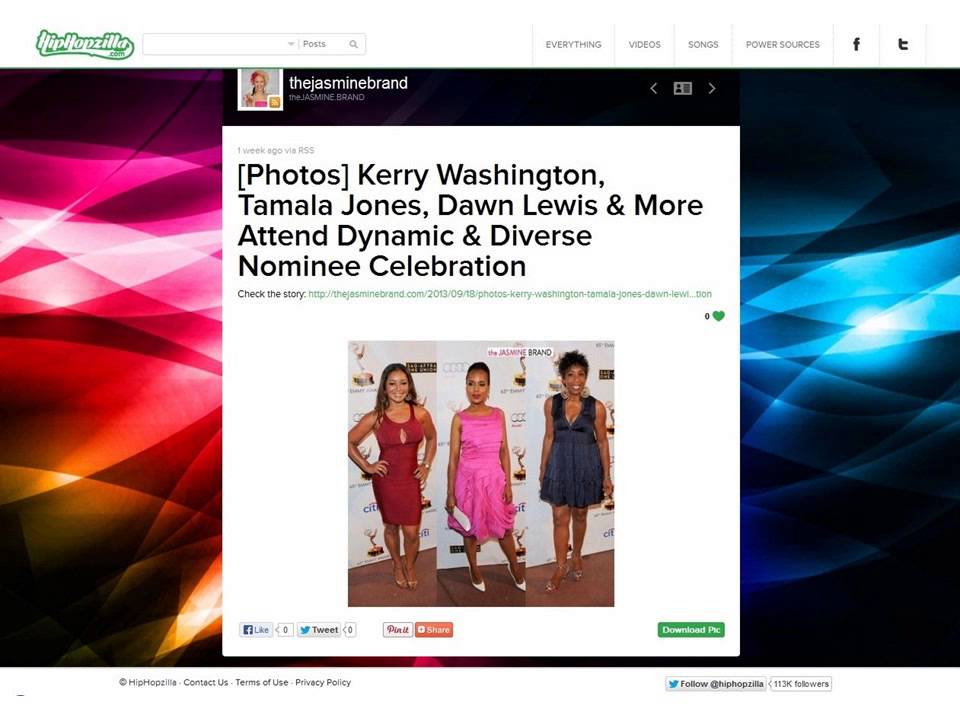
Task: Open the Videos menu item
Action: 644,45
